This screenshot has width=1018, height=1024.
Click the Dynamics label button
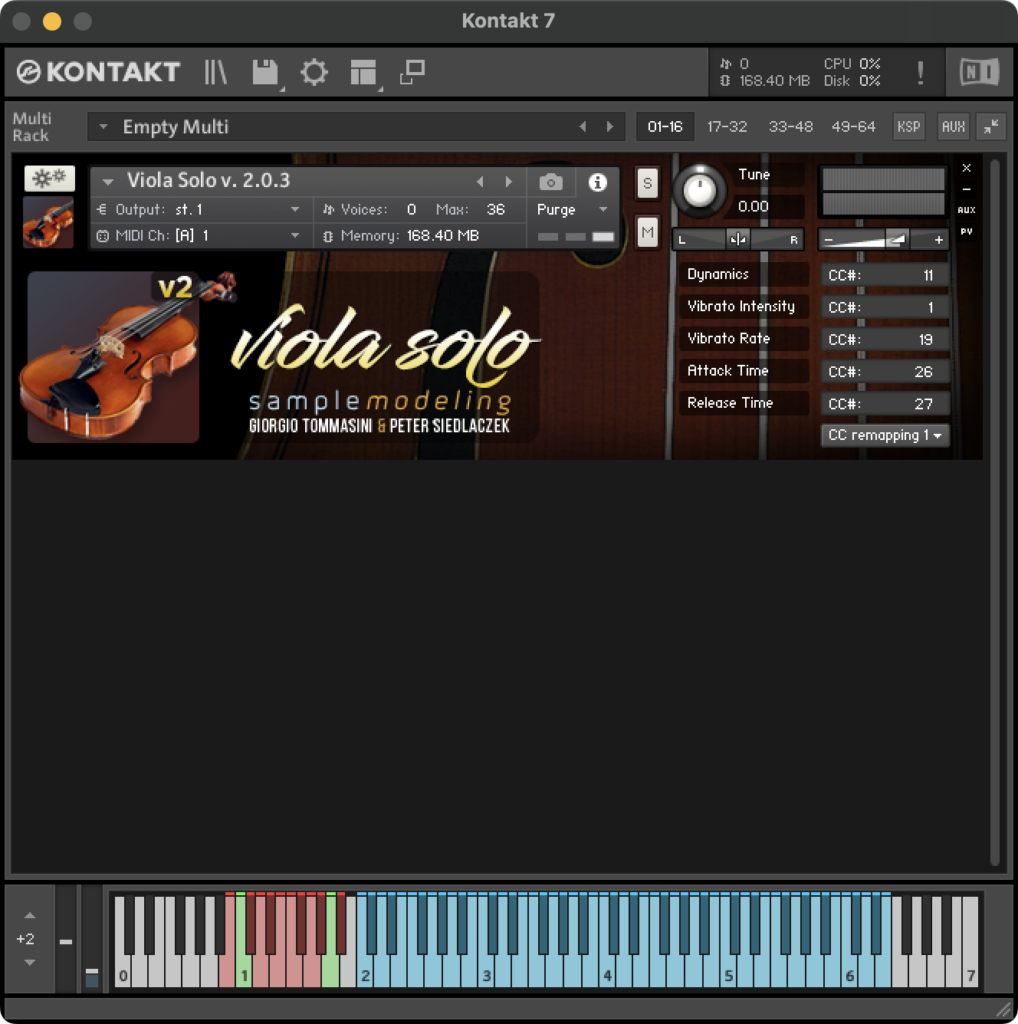pyautogui.click(x=744, y=274)
